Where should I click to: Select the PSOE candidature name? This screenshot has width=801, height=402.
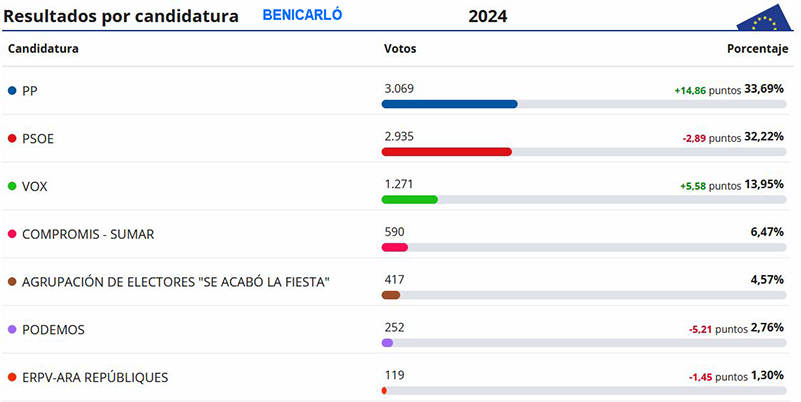[x=38, y=139]
